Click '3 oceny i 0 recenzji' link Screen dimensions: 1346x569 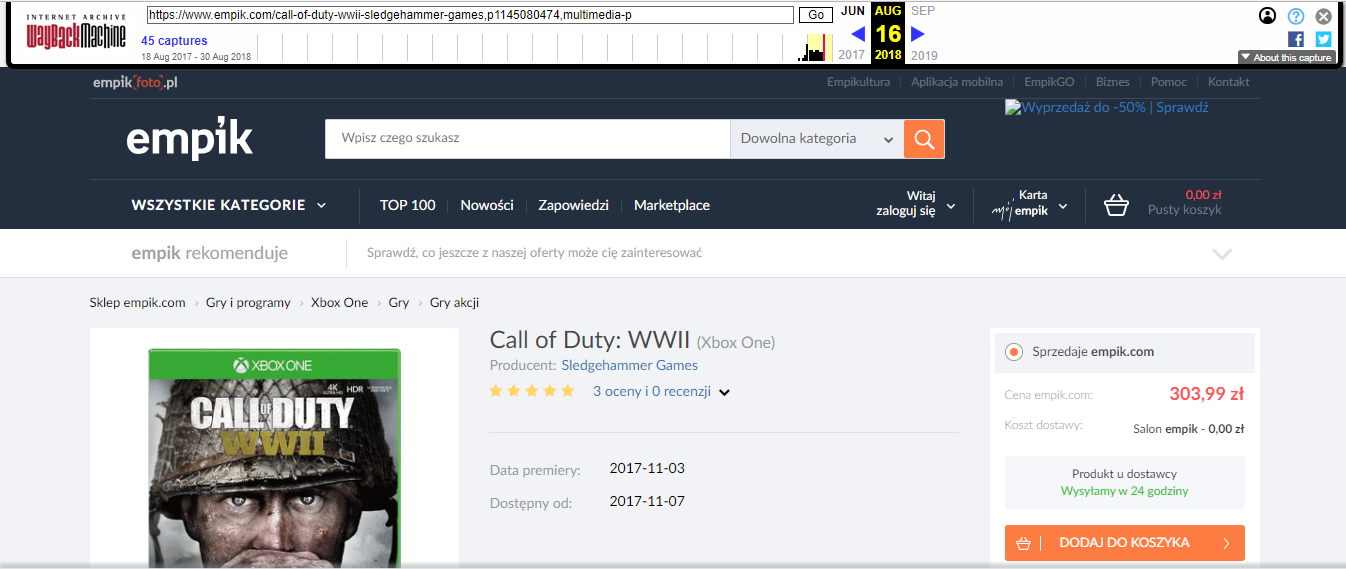click(x=652, y=391)
